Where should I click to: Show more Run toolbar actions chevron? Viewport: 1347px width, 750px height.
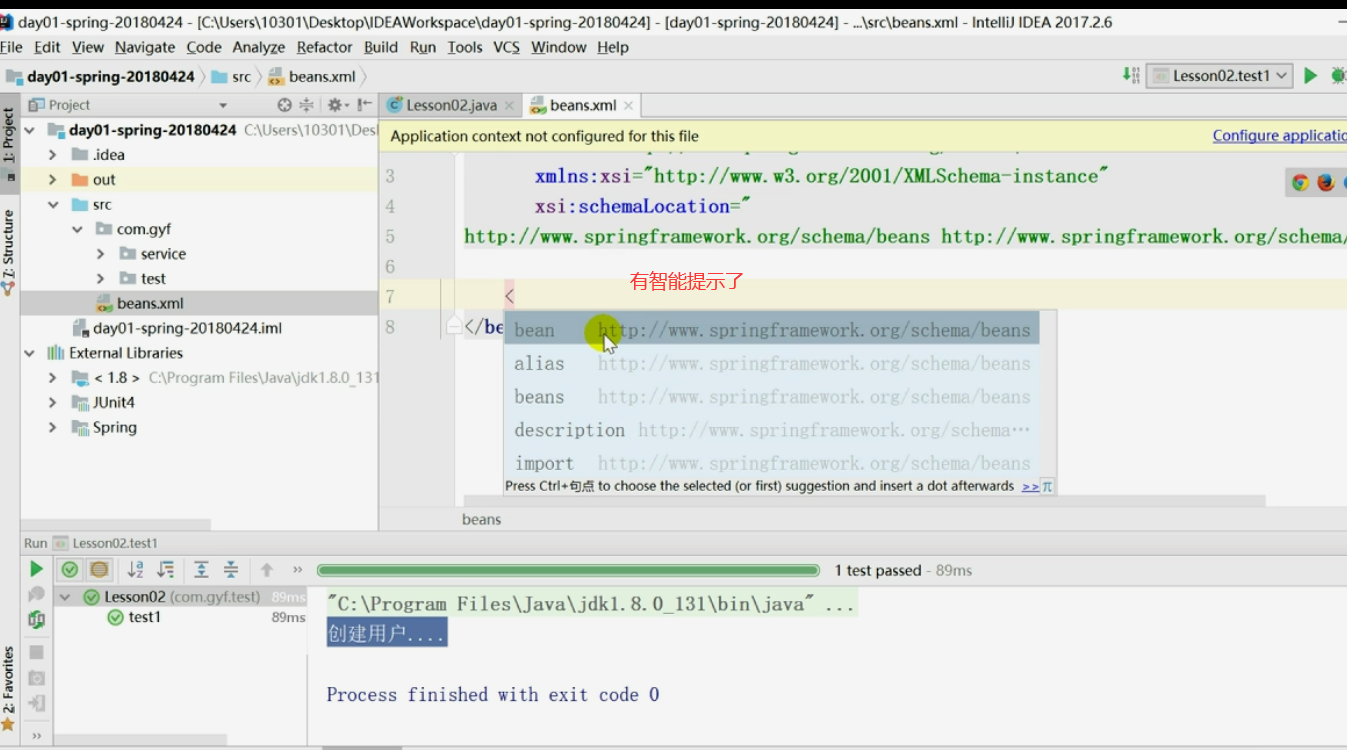[x=297, y=570]
